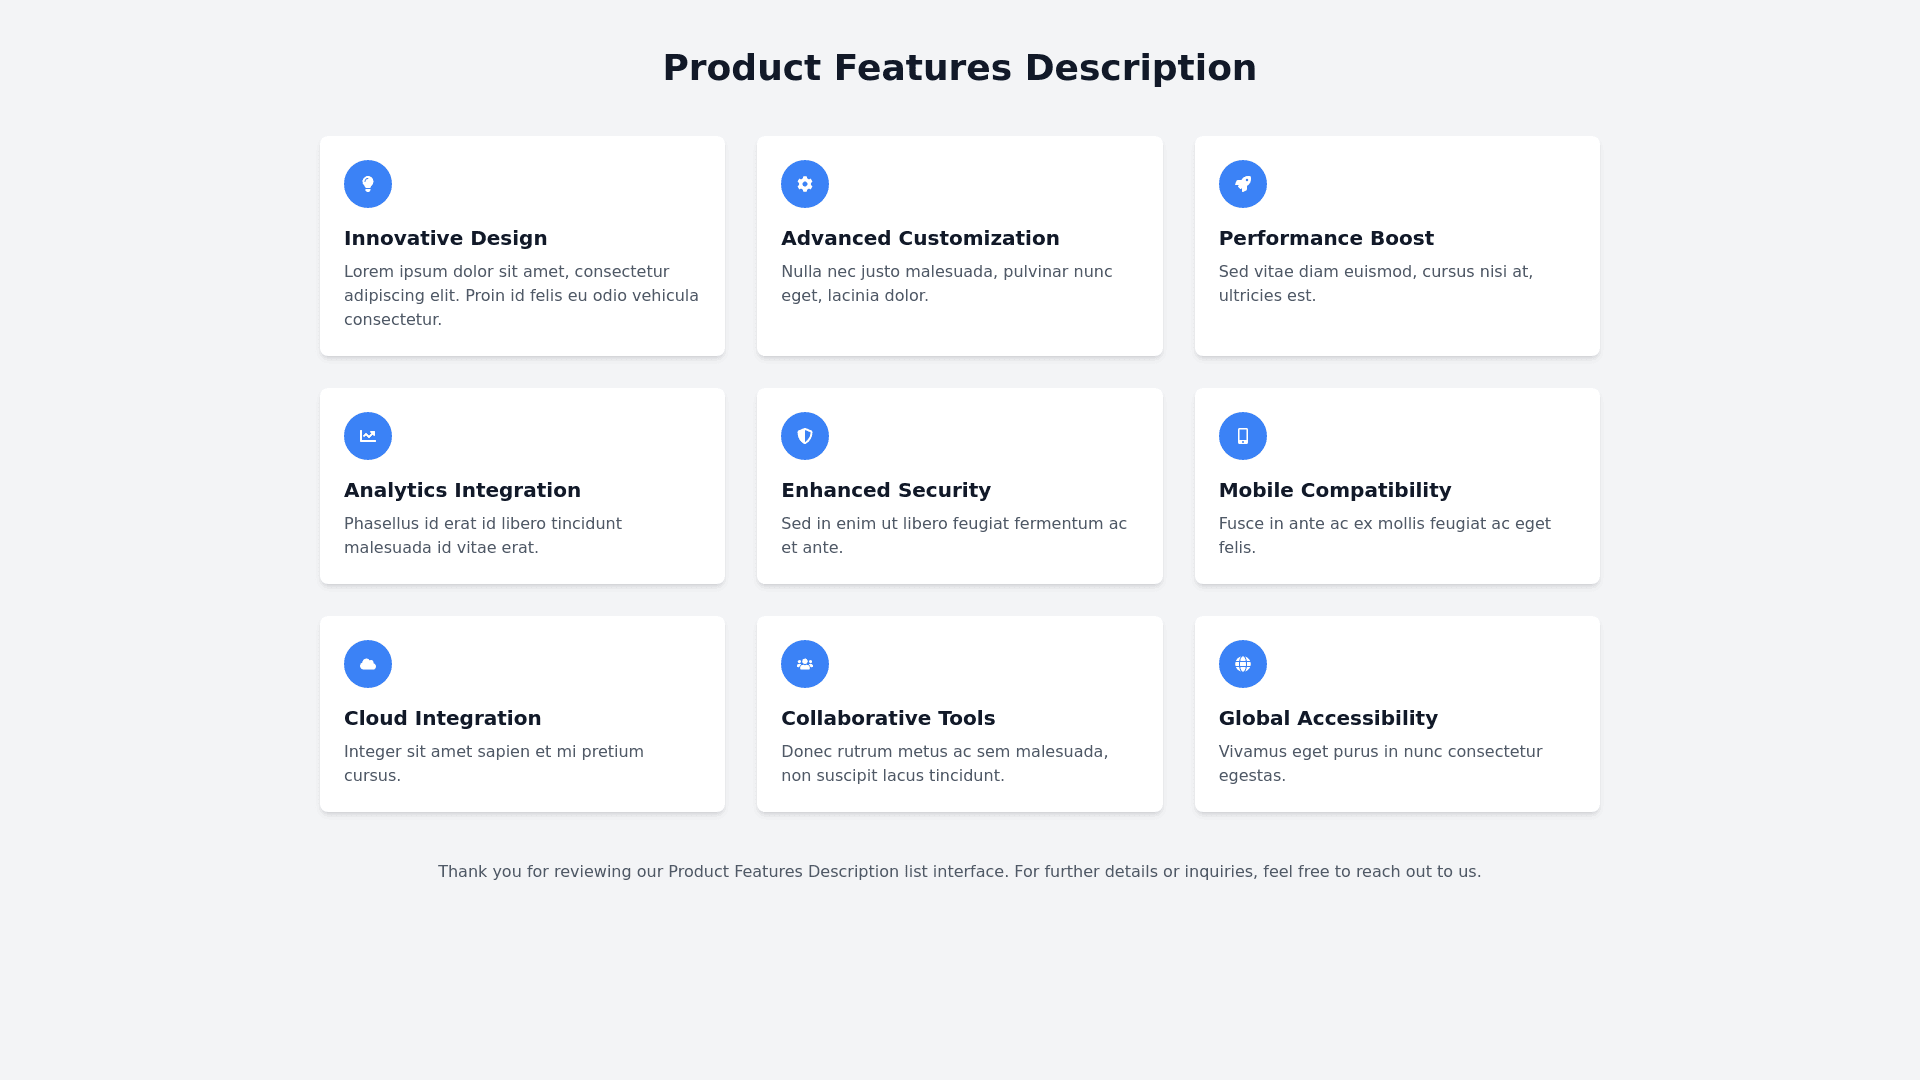Click the Analytics Integration title

pyautogui.click(x=462, y=490)
